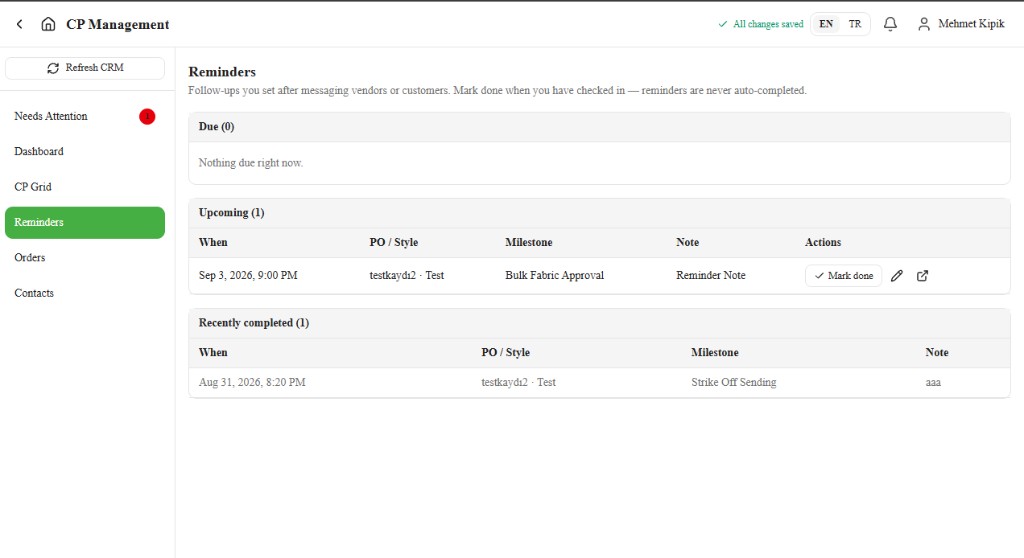
Task: Click the Mehmet Kipik user name
Action: pos(971,24)
